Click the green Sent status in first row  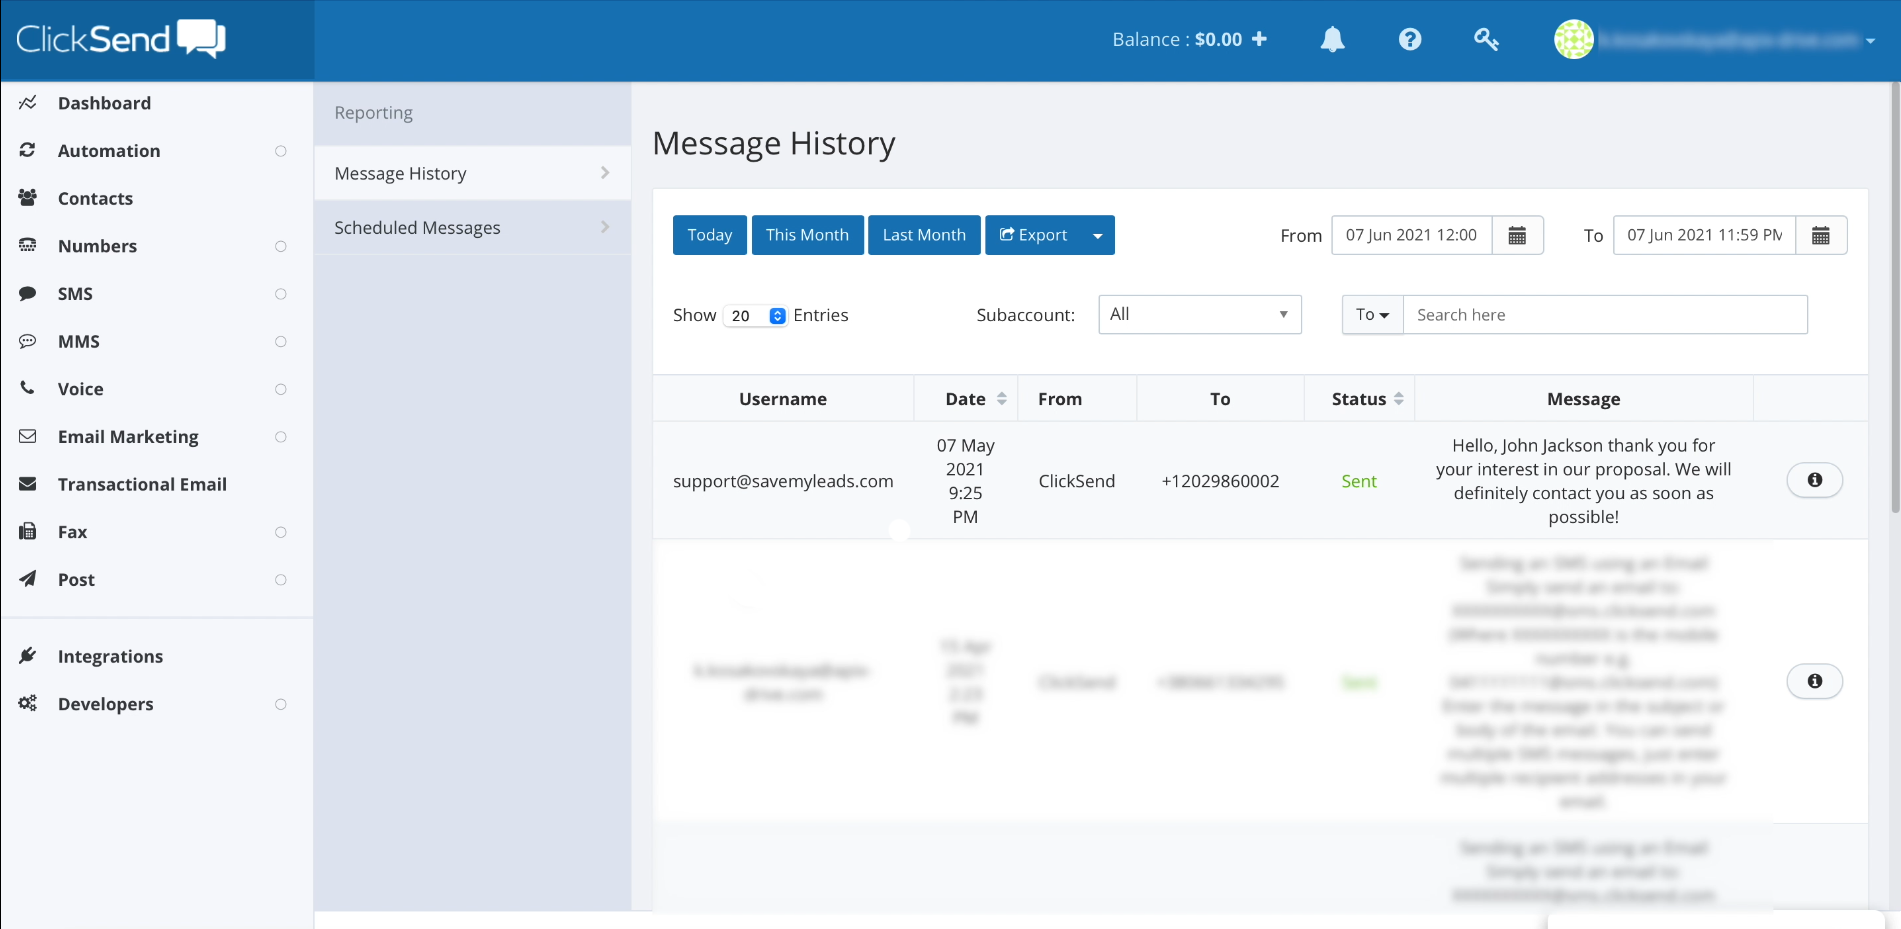tap(1359, 481)
